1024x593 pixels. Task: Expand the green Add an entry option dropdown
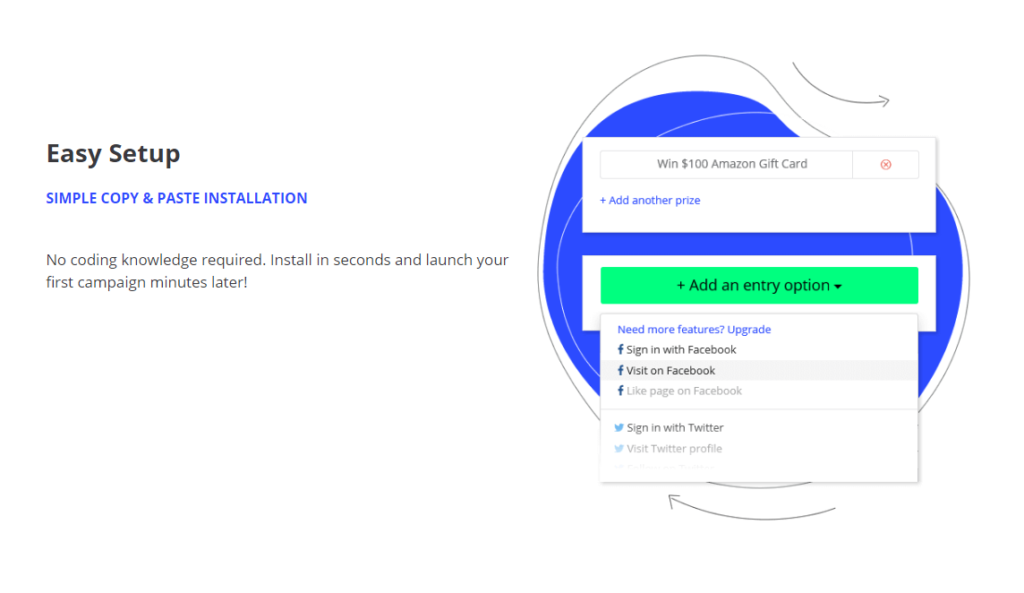758,285
